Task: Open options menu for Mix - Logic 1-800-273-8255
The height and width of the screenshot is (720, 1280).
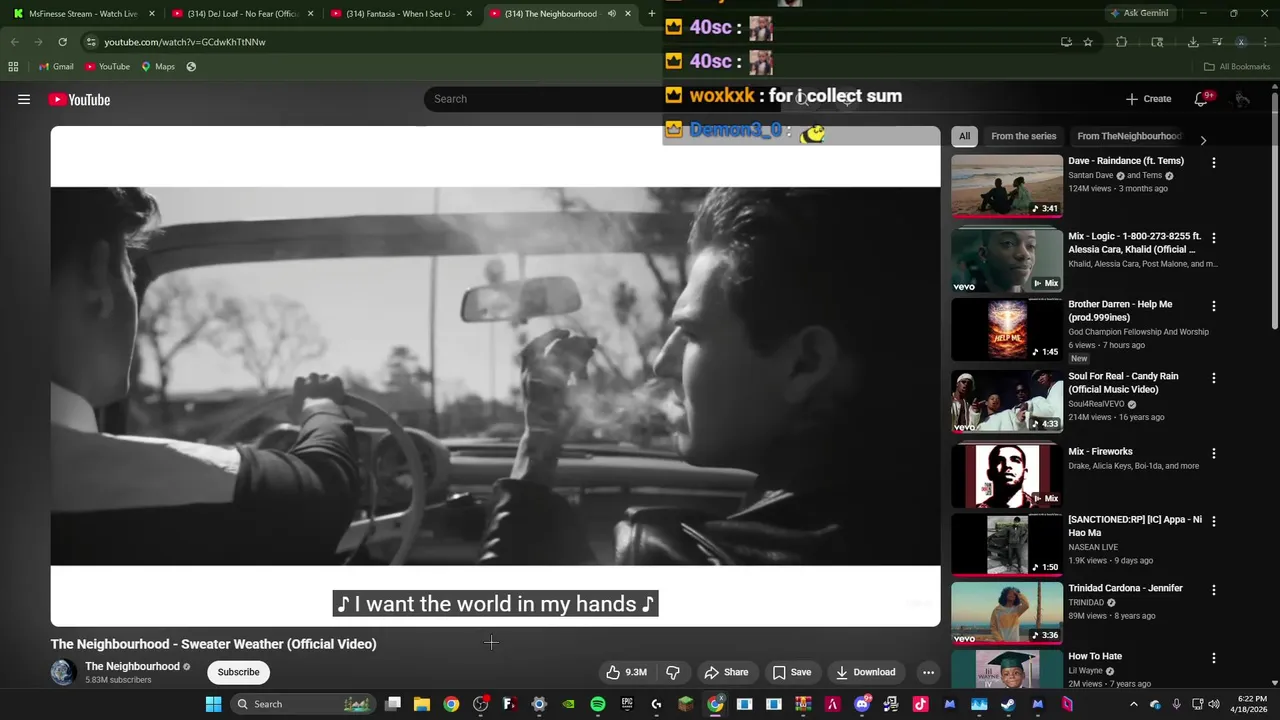Action: pyautogui.click(x=1214, y=238)
